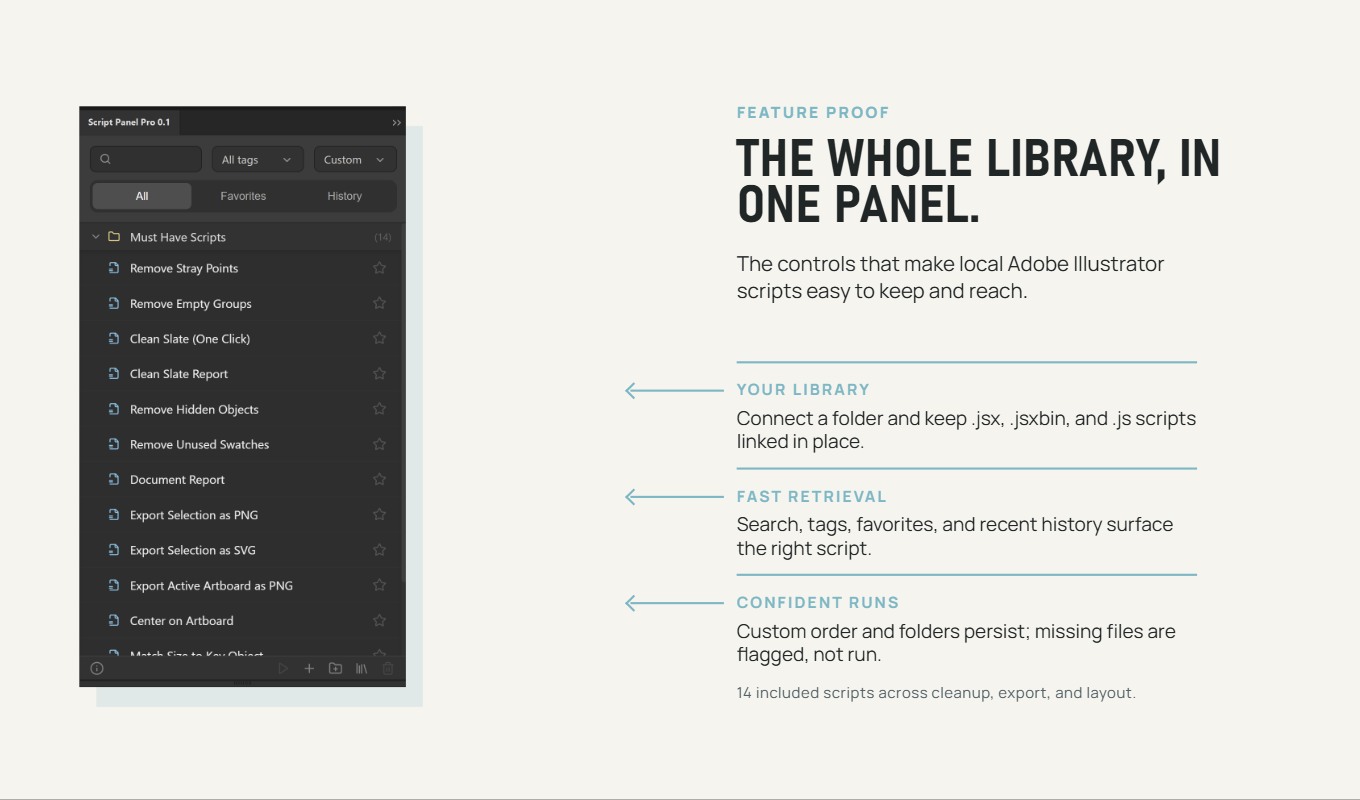Viewport: 1360px width, 800px height.
Task: Collapse the panel with the double-arrow icon
Action: [396, 123]
